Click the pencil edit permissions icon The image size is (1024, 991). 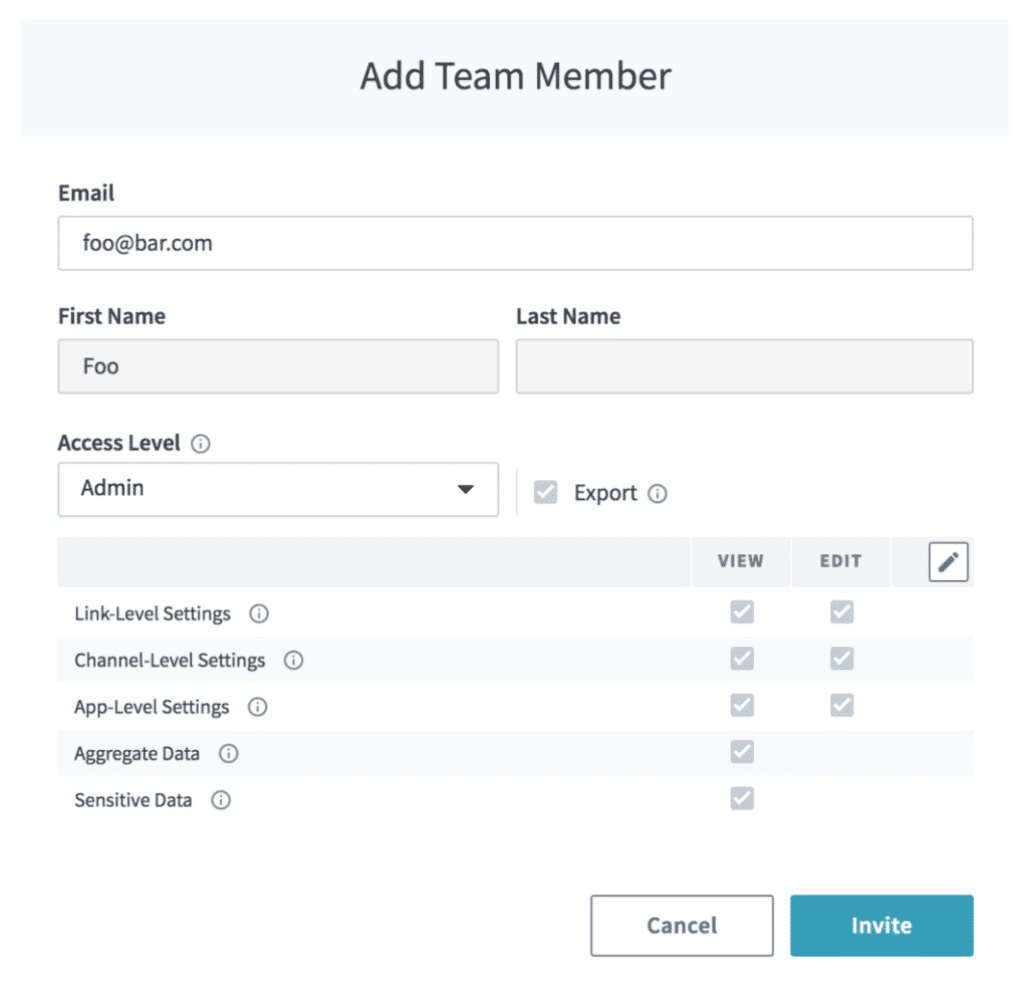point(949,562)
